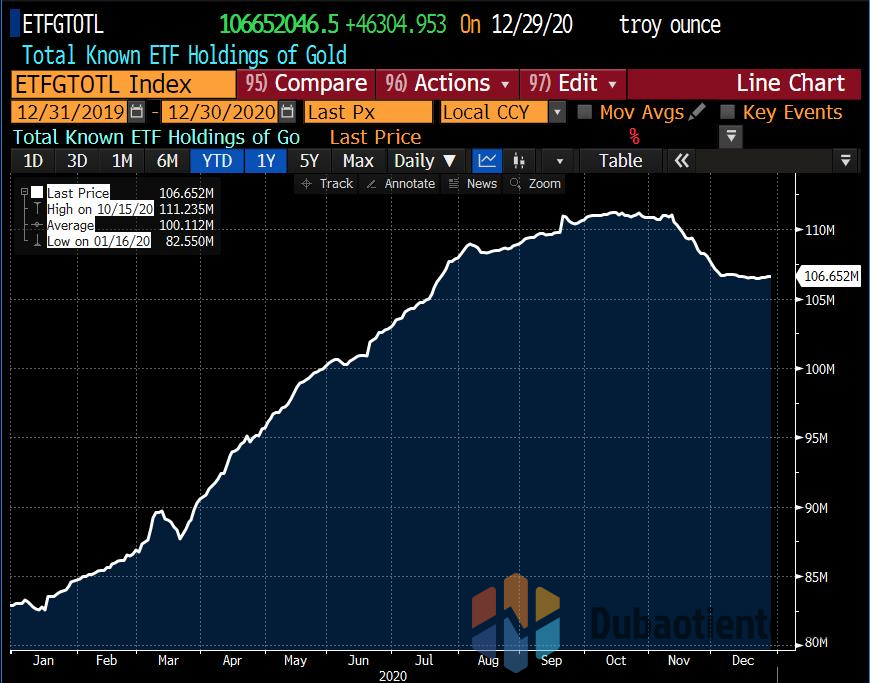Click the red percent symbol
Image resolution: width=870 pixels, height=683 pixels.
point(634,136)
